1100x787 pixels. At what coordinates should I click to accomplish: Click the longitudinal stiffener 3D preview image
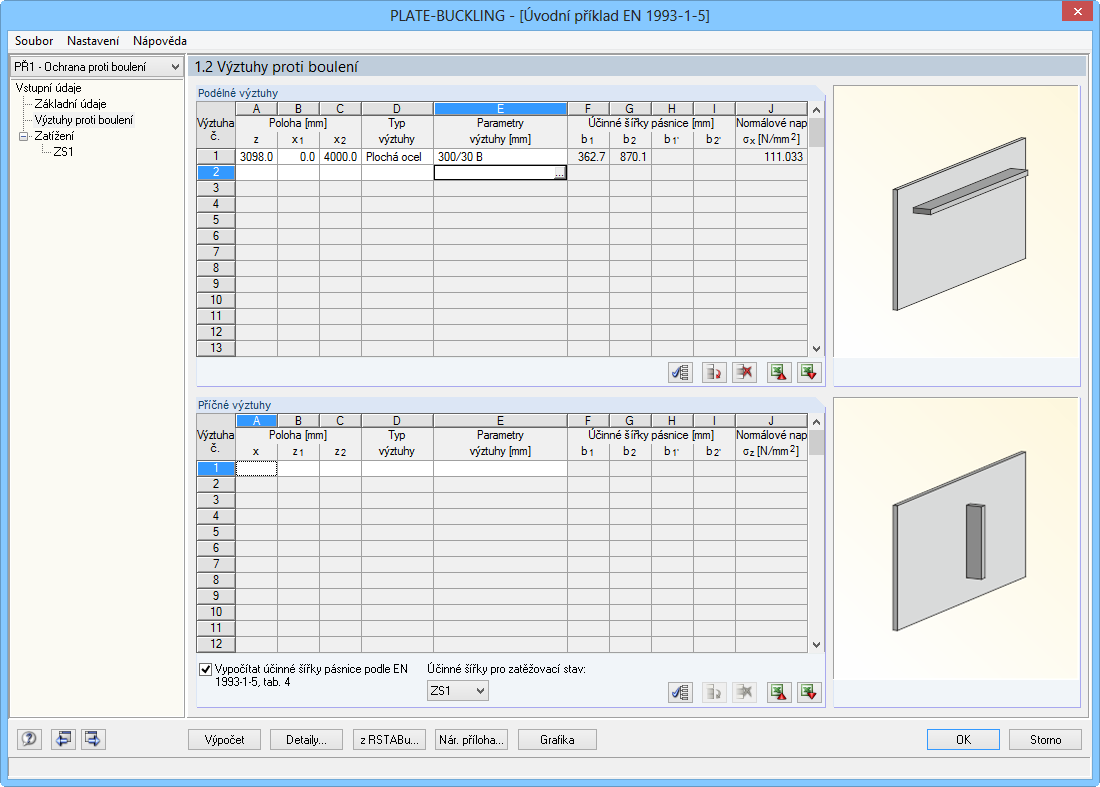pos(957,223)
